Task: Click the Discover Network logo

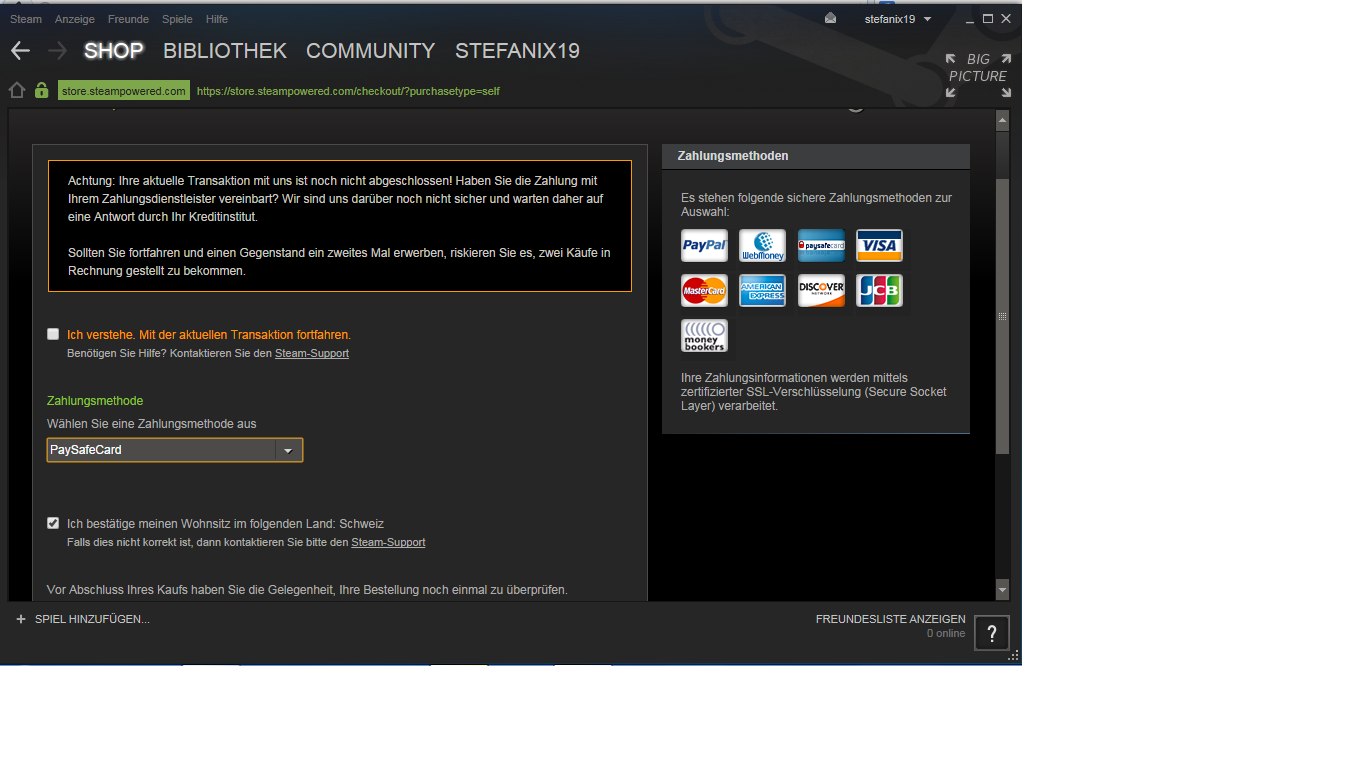Action: click(821, 290)
